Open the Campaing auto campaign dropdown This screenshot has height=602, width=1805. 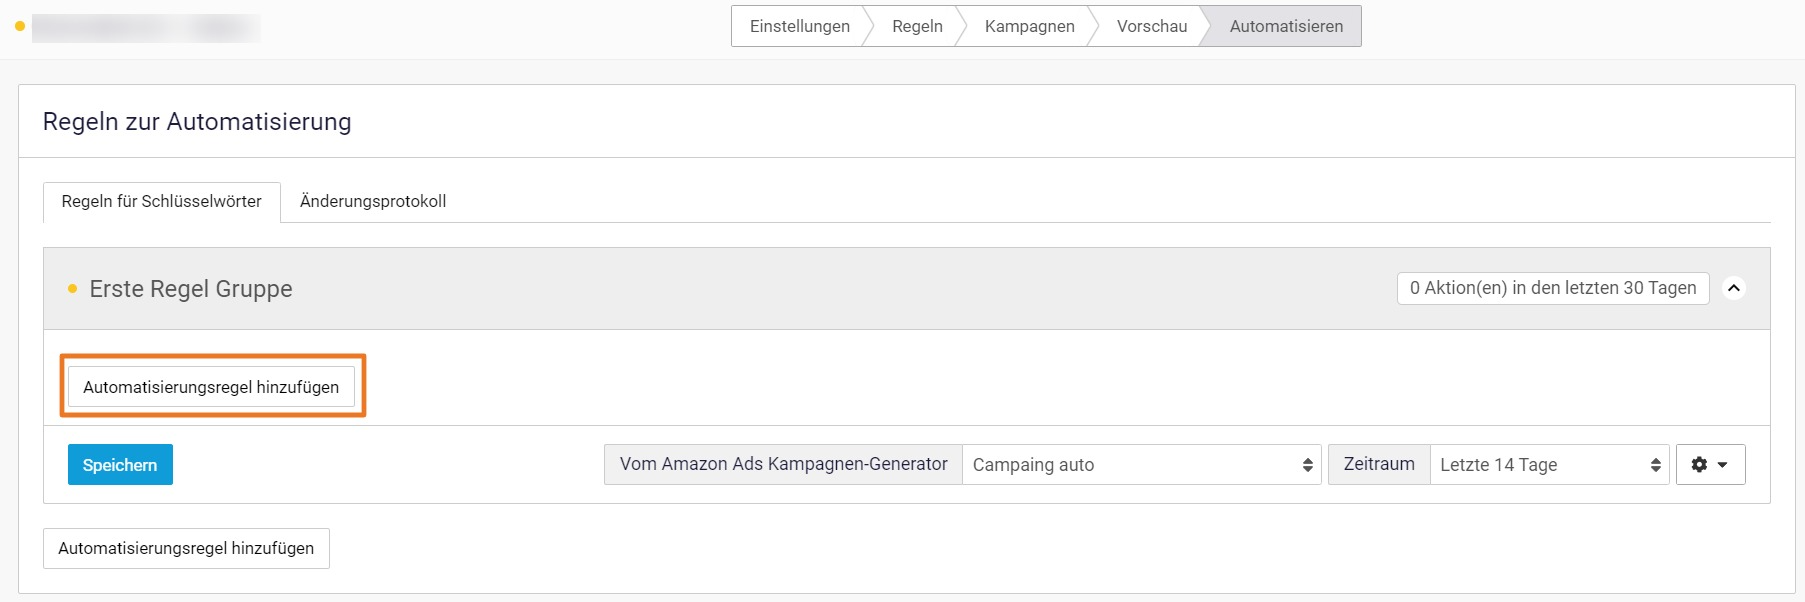pos(1141,465)
